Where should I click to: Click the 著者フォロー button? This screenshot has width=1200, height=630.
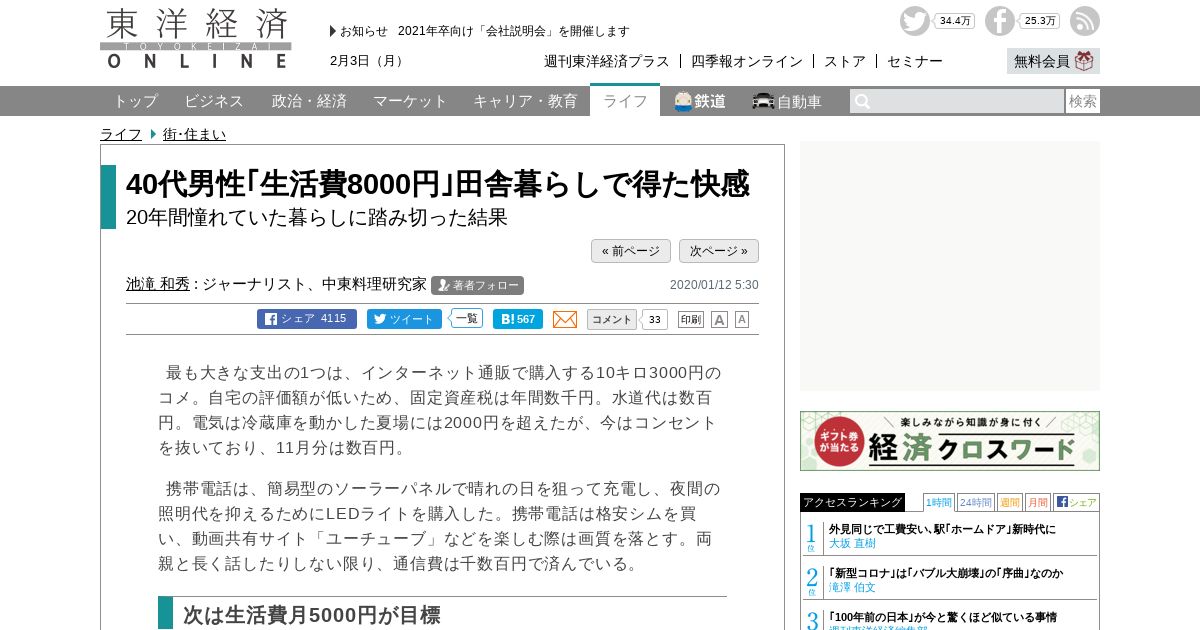478,285
